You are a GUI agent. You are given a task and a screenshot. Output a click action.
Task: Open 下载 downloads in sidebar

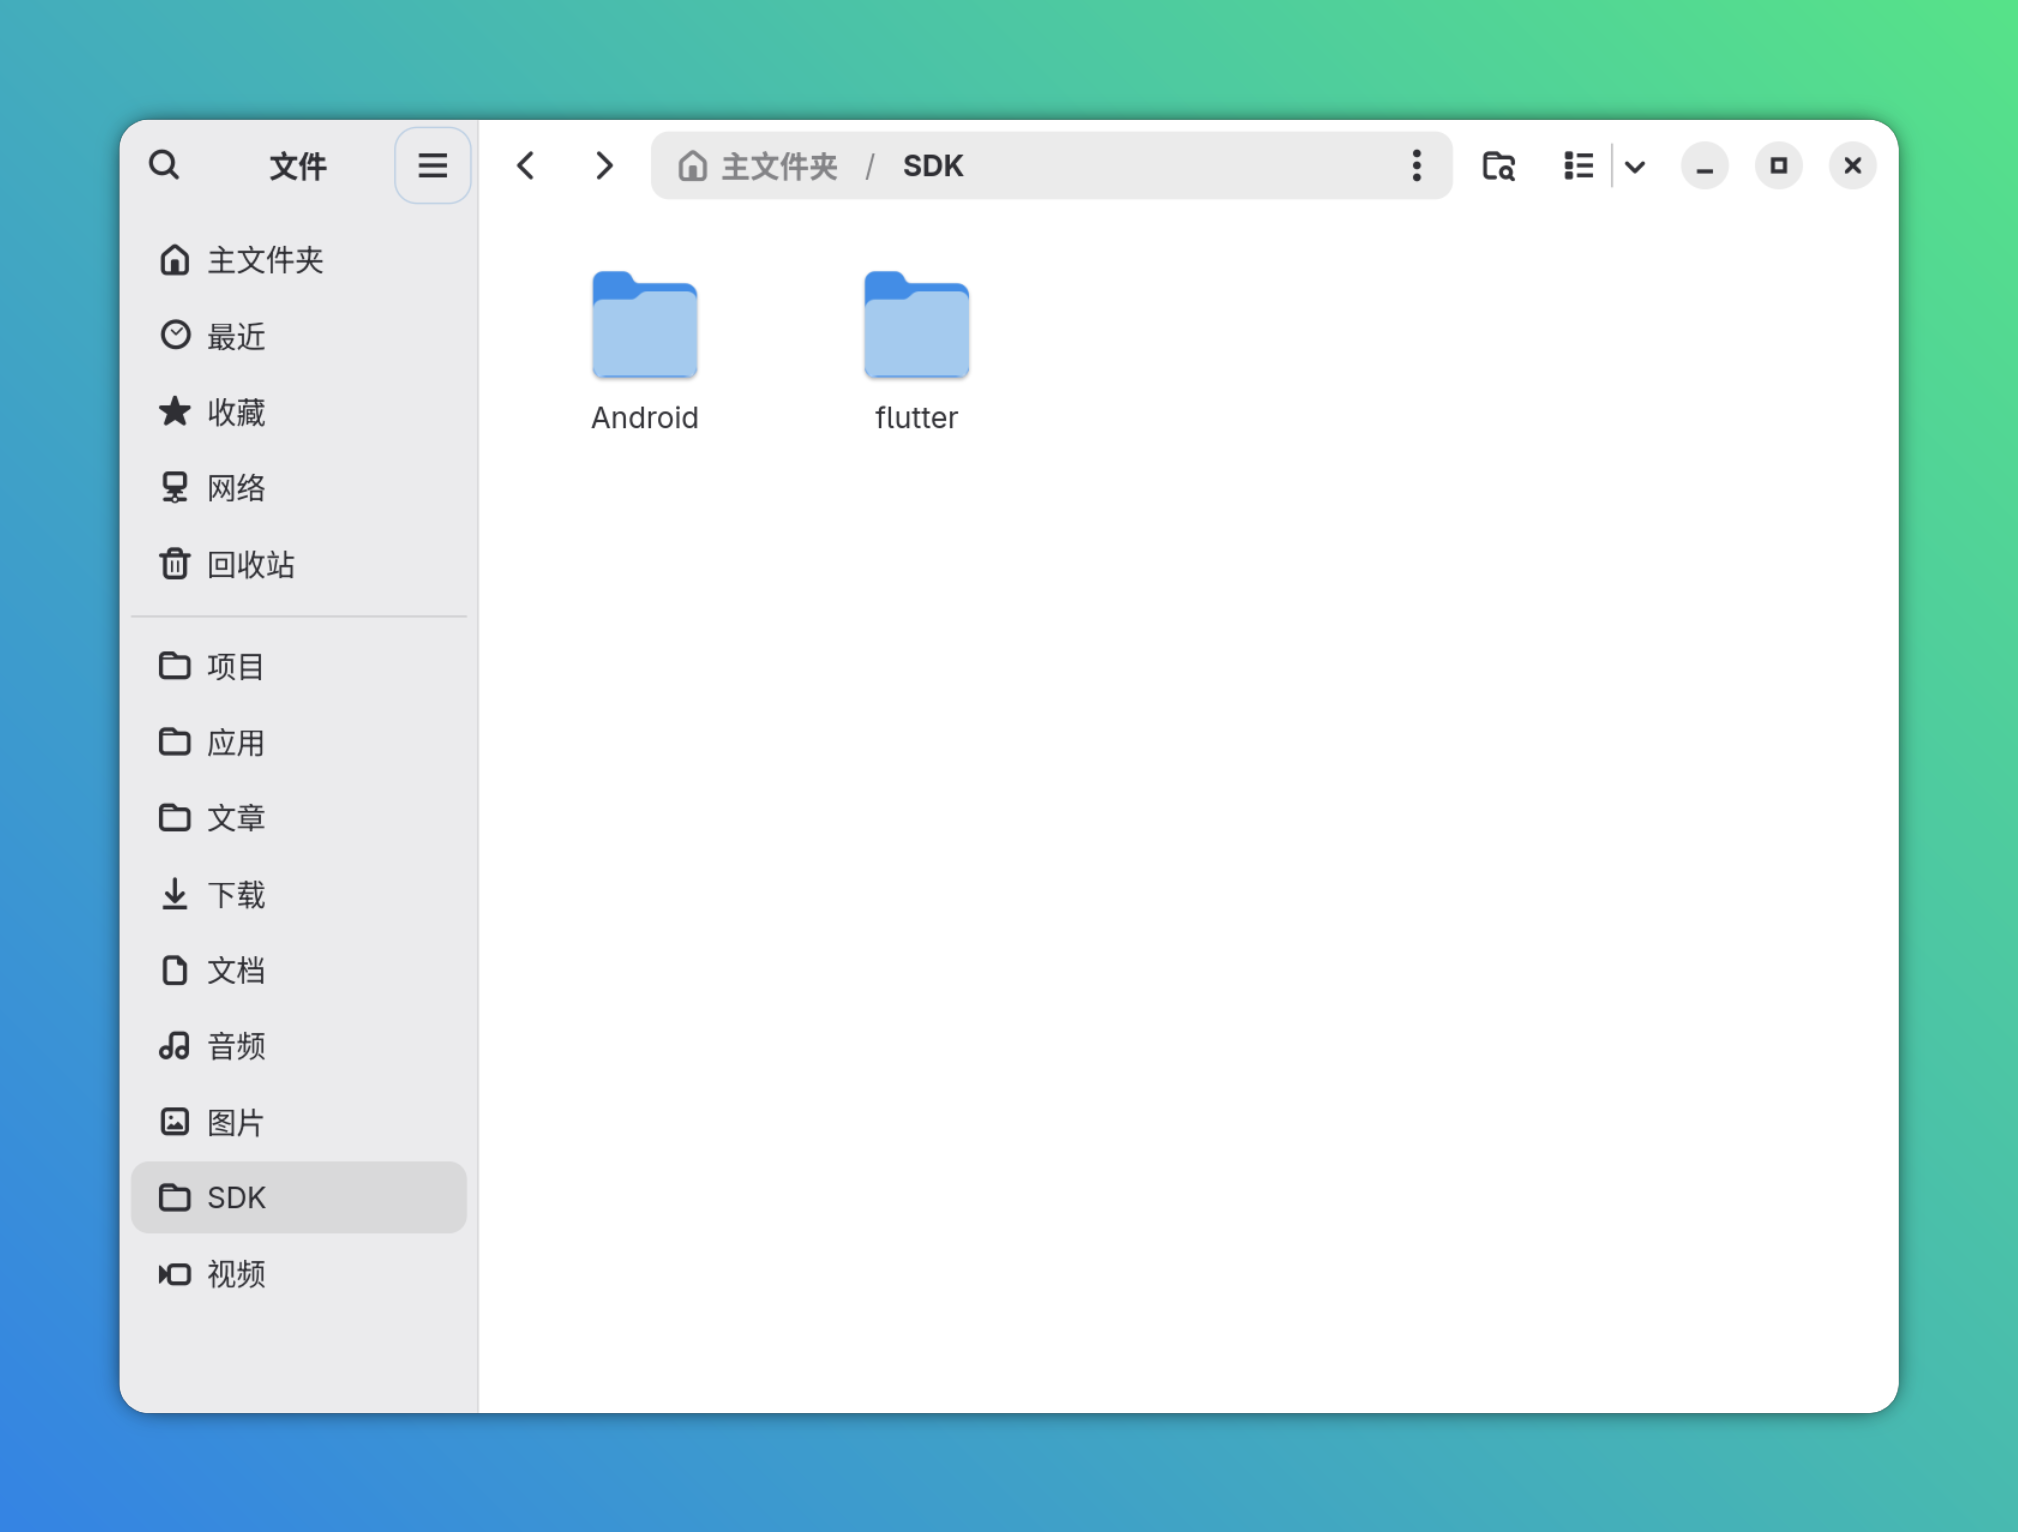(299, 894)
